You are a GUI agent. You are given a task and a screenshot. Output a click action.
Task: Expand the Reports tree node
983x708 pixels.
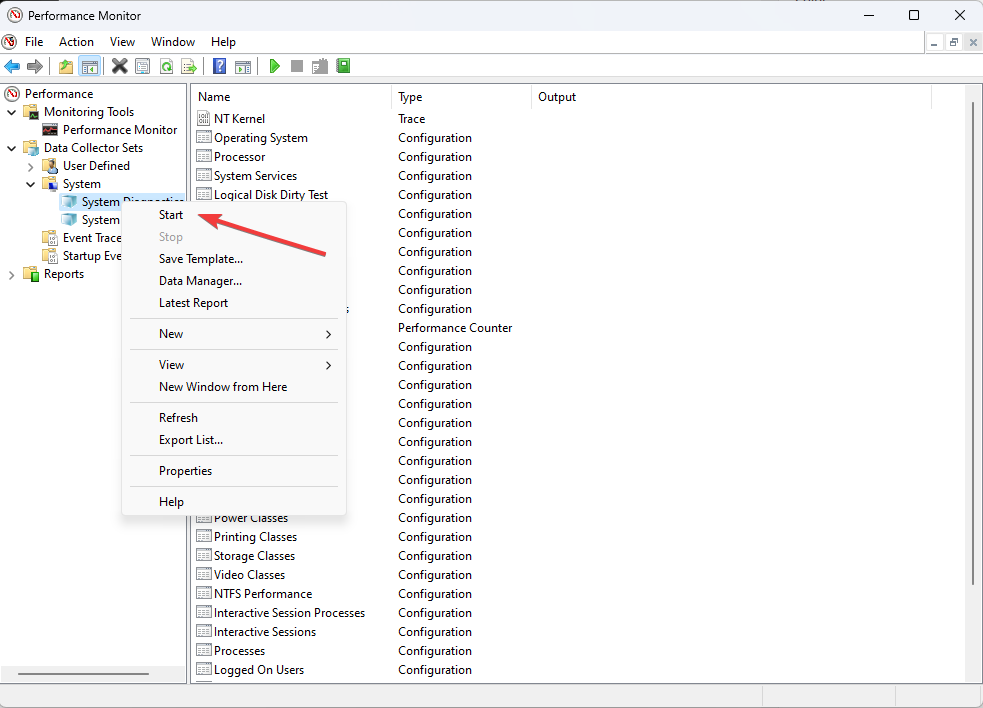pos(11,275)
